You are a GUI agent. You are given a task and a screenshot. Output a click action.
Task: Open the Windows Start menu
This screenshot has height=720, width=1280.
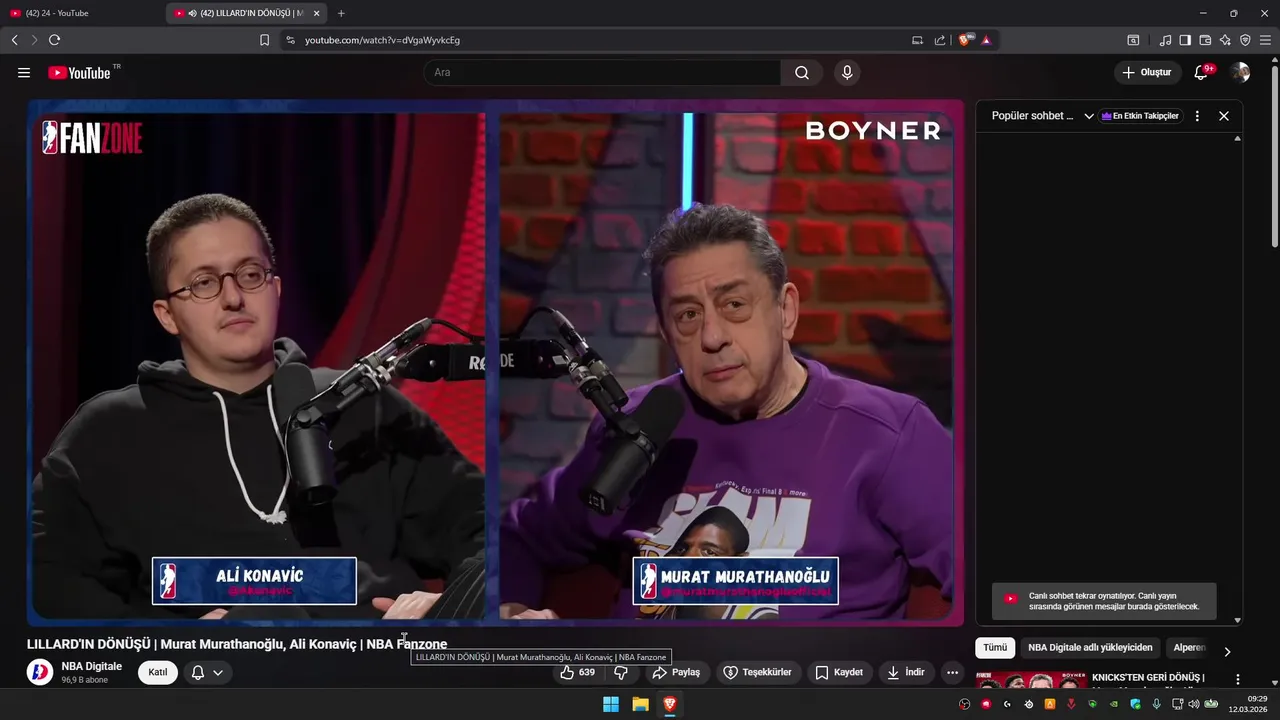[x=610, y=704]
